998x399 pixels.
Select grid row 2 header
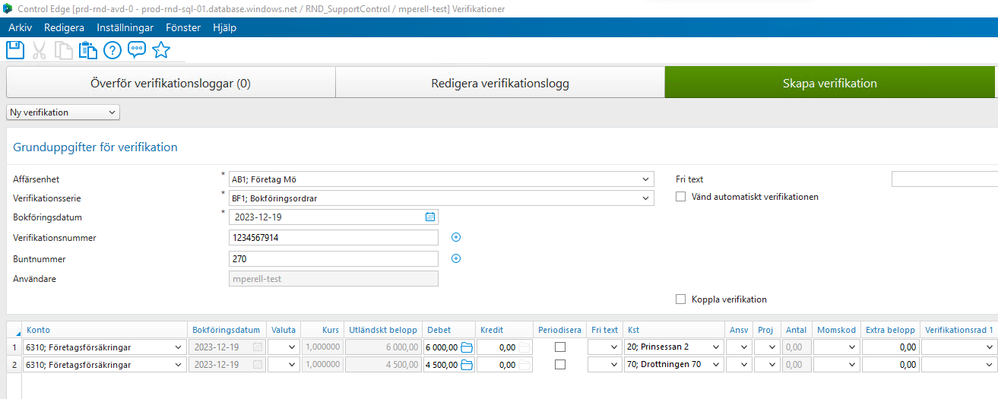tap(14, 365)
